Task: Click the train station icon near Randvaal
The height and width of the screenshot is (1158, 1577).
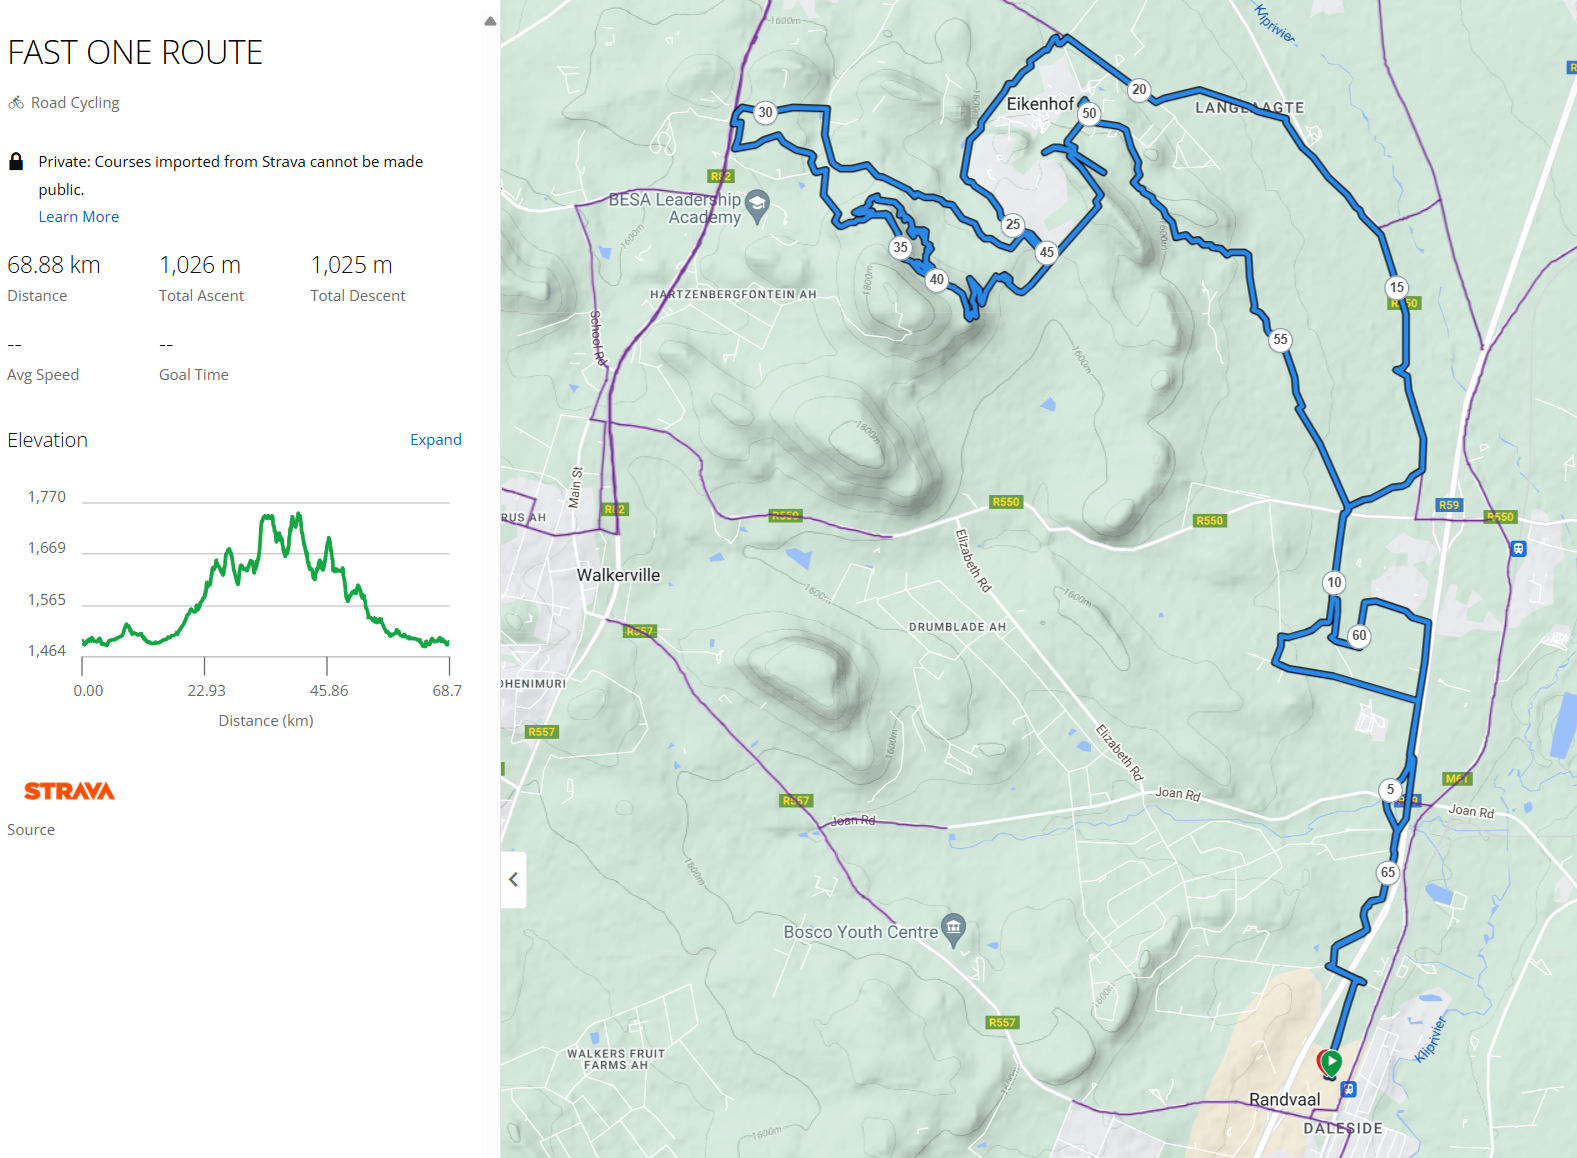Action: [x=1349, y=1089]
